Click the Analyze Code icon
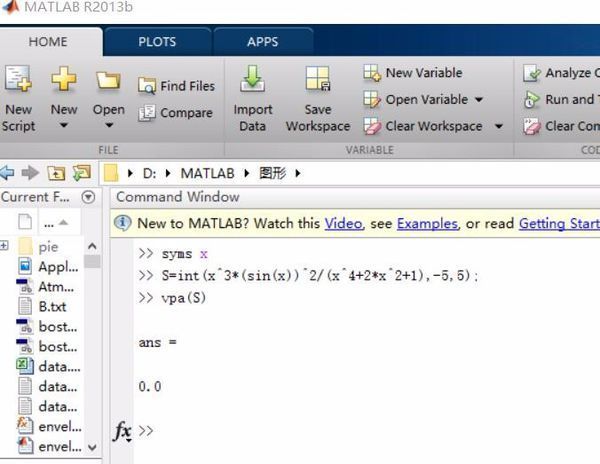 531,73
